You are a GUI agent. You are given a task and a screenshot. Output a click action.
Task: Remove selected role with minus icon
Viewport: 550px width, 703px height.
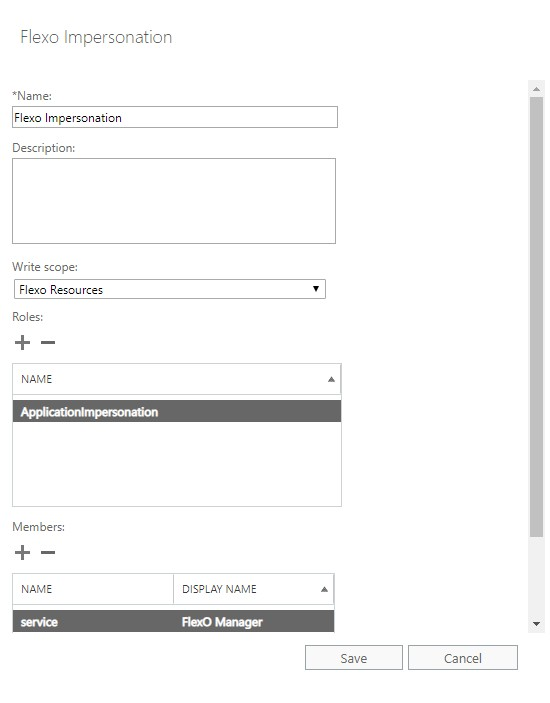click(x=48, y=343)
